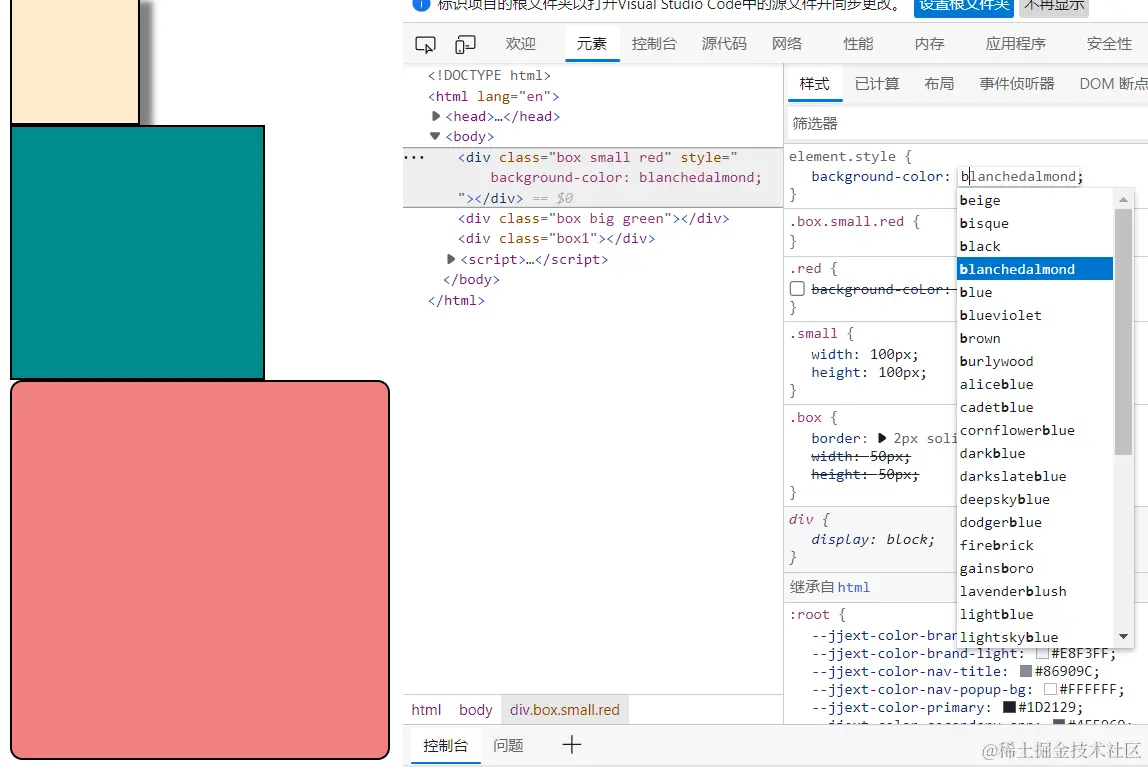This screenshot has width=1148, height=767.
Task: Expand the script element node
Action: tap(451, 259)
